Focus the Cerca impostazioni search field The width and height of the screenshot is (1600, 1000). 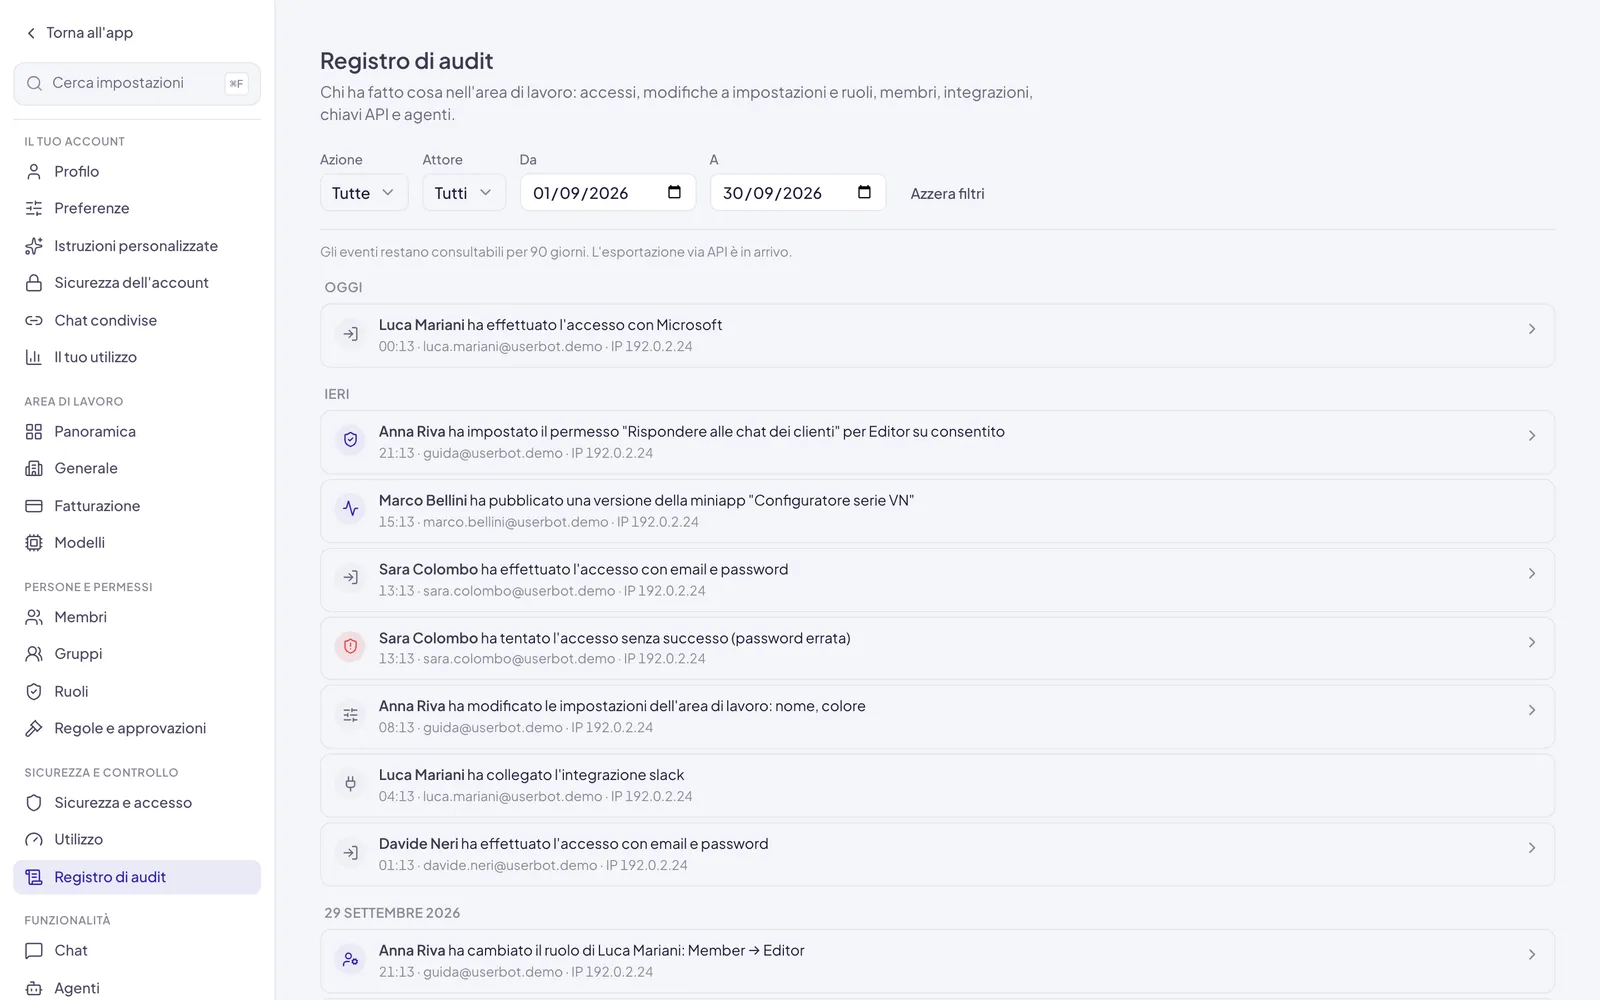(x=137, y=83)
